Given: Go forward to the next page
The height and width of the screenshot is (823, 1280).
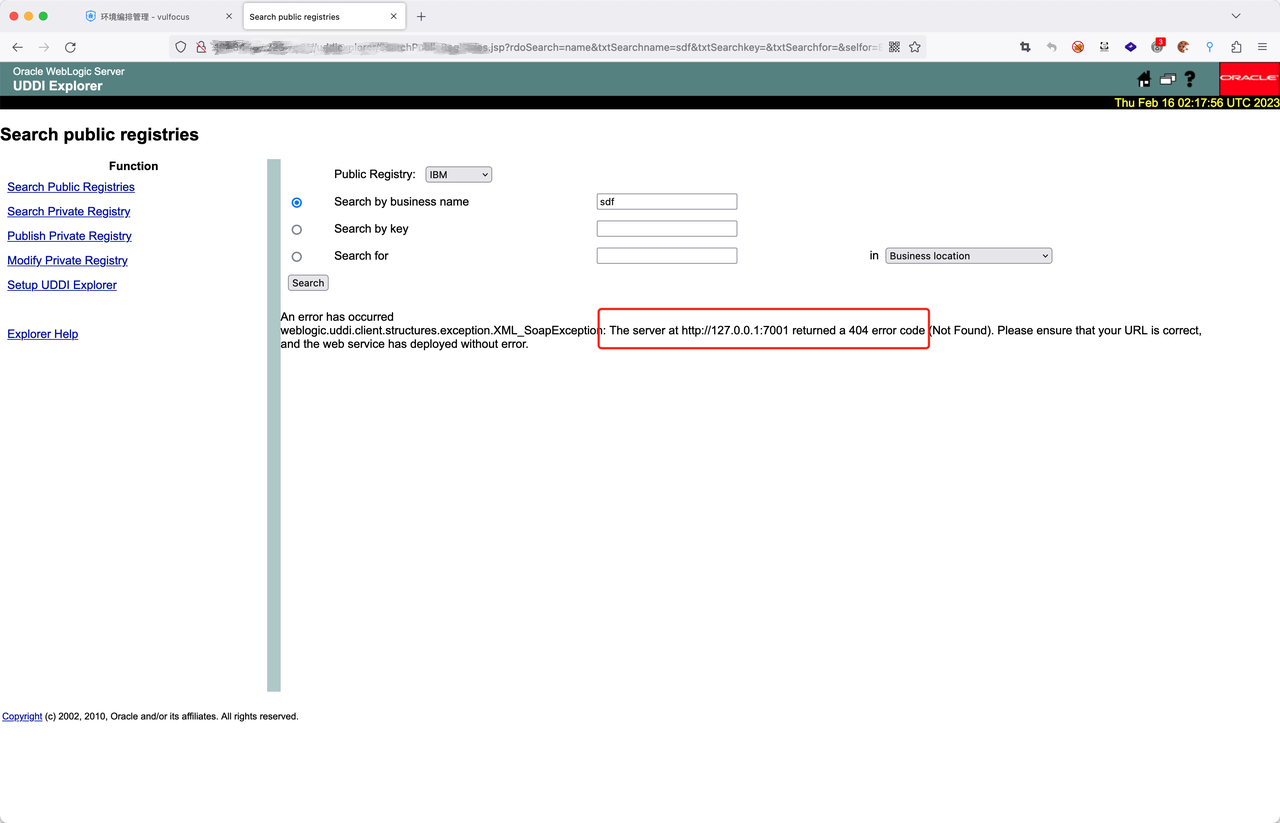Looking at the screenshot, I should (43, 47).
